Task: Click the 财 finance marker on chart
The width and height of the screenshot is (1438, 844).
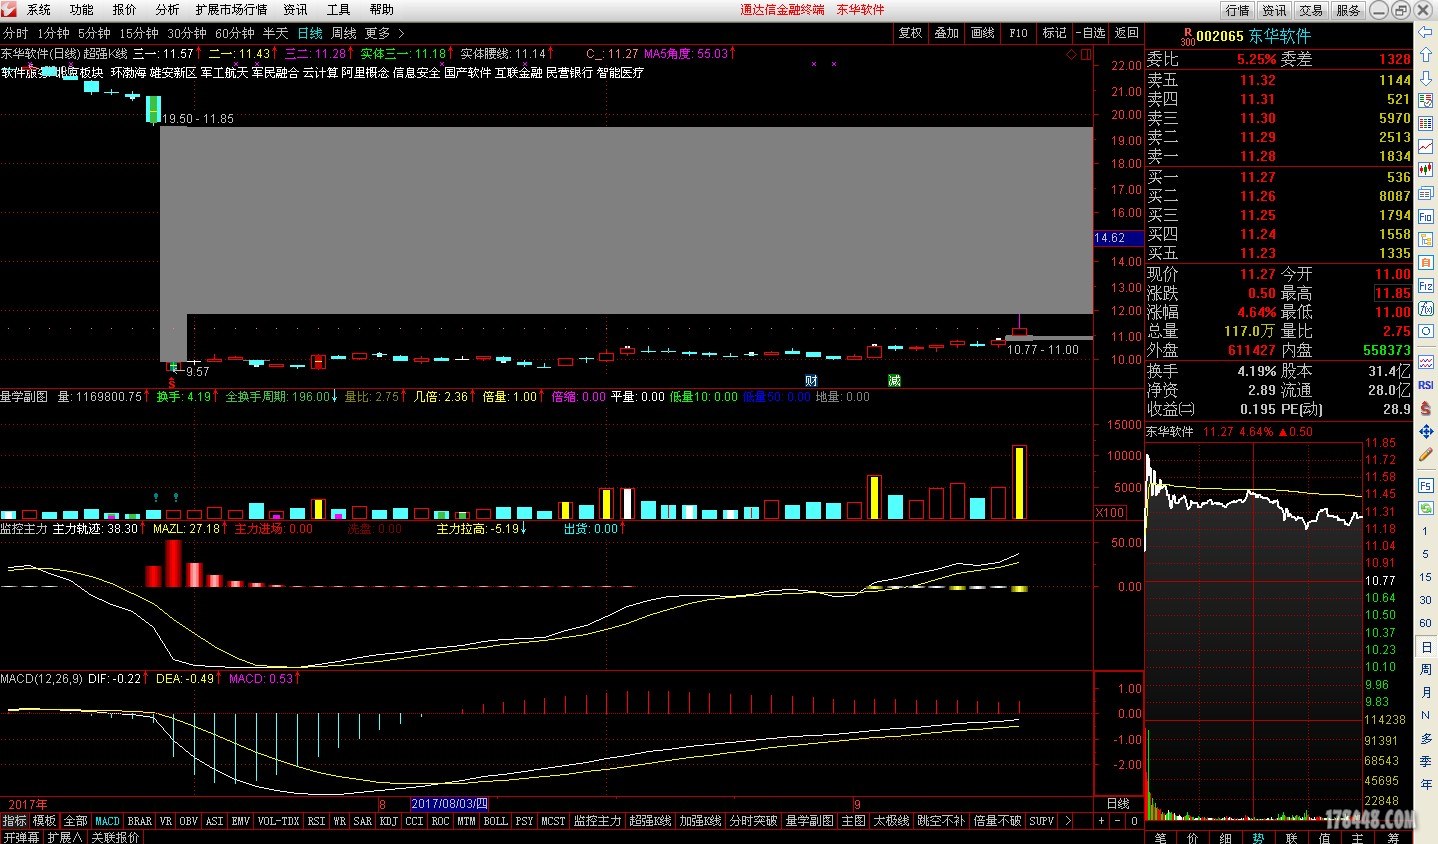Action: 811,381
